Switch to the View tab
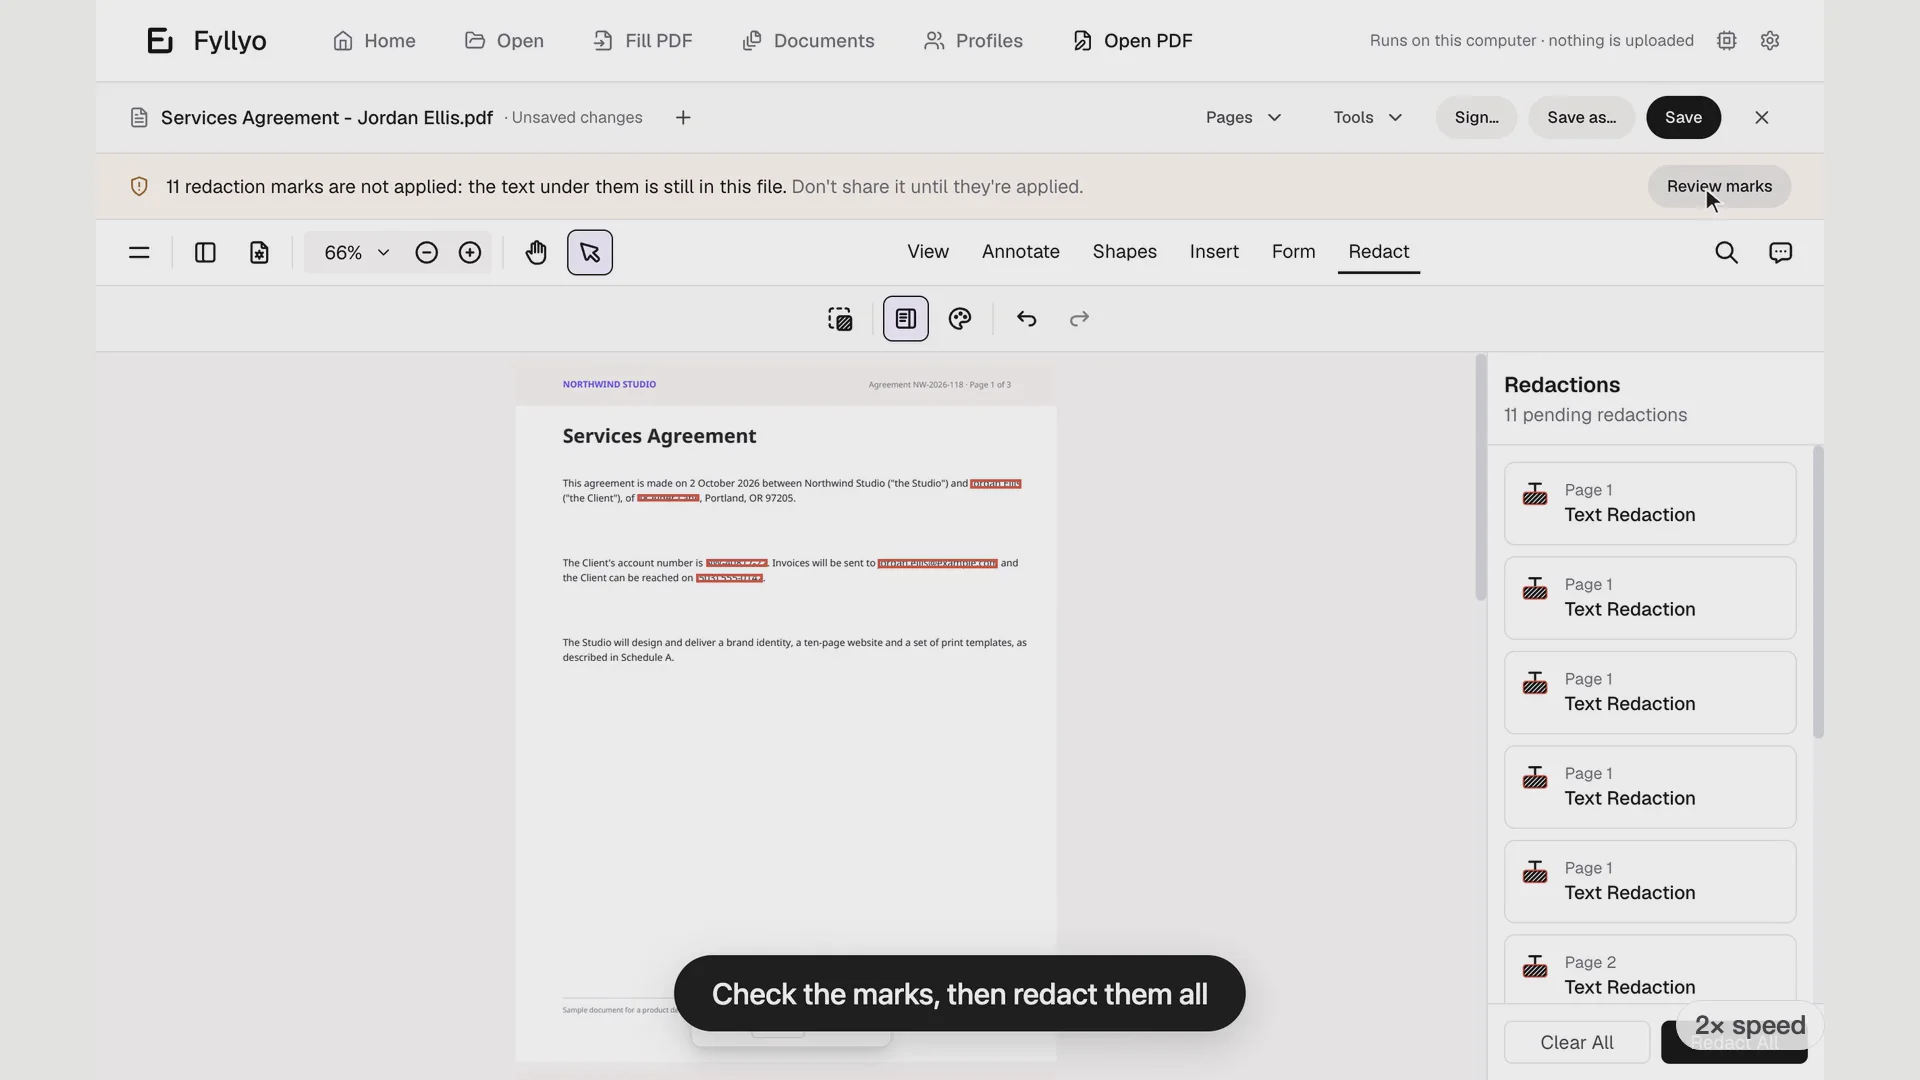This screenshot has width=1920, height=1080. pos(928,252)
